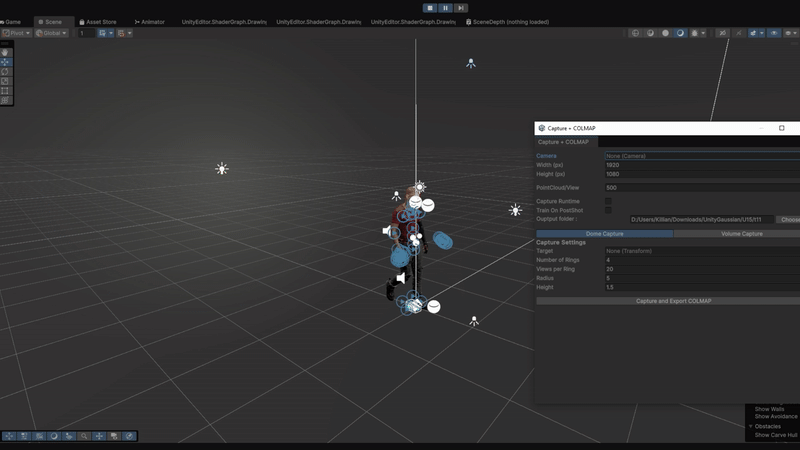
Task: Collapse the Obstacles section
Action: click(x=751, y=426)
